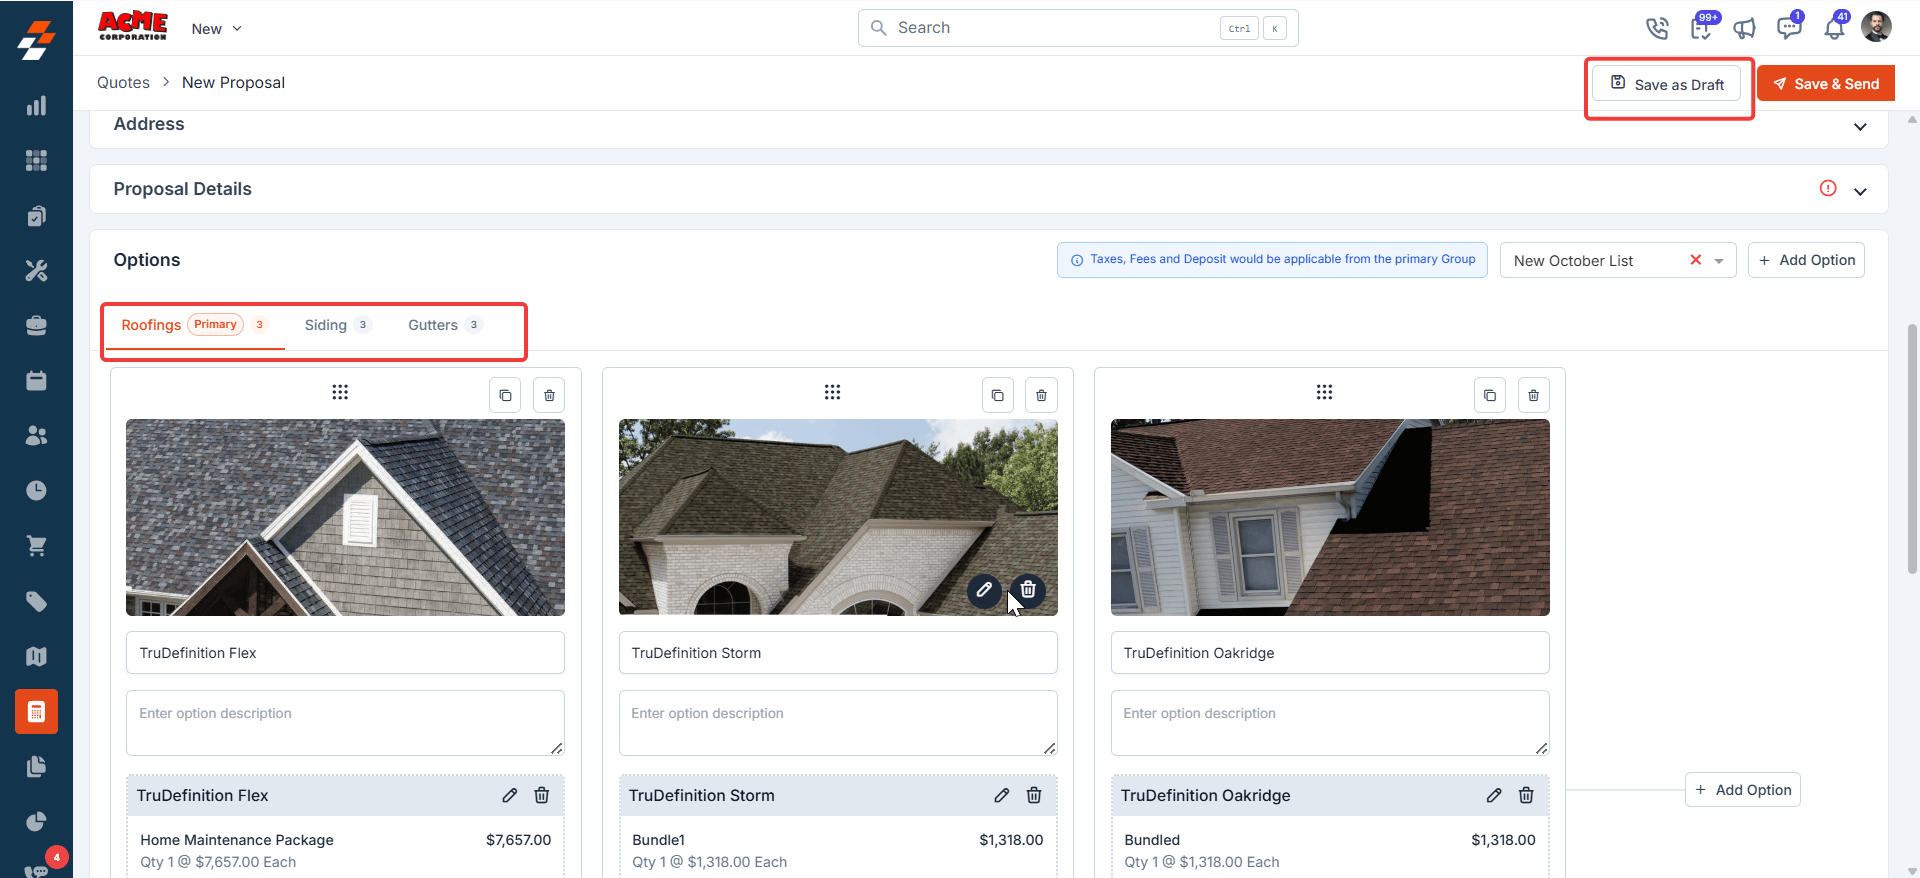
Task: Click the Bundle1 line item
Action: (658, 840)
